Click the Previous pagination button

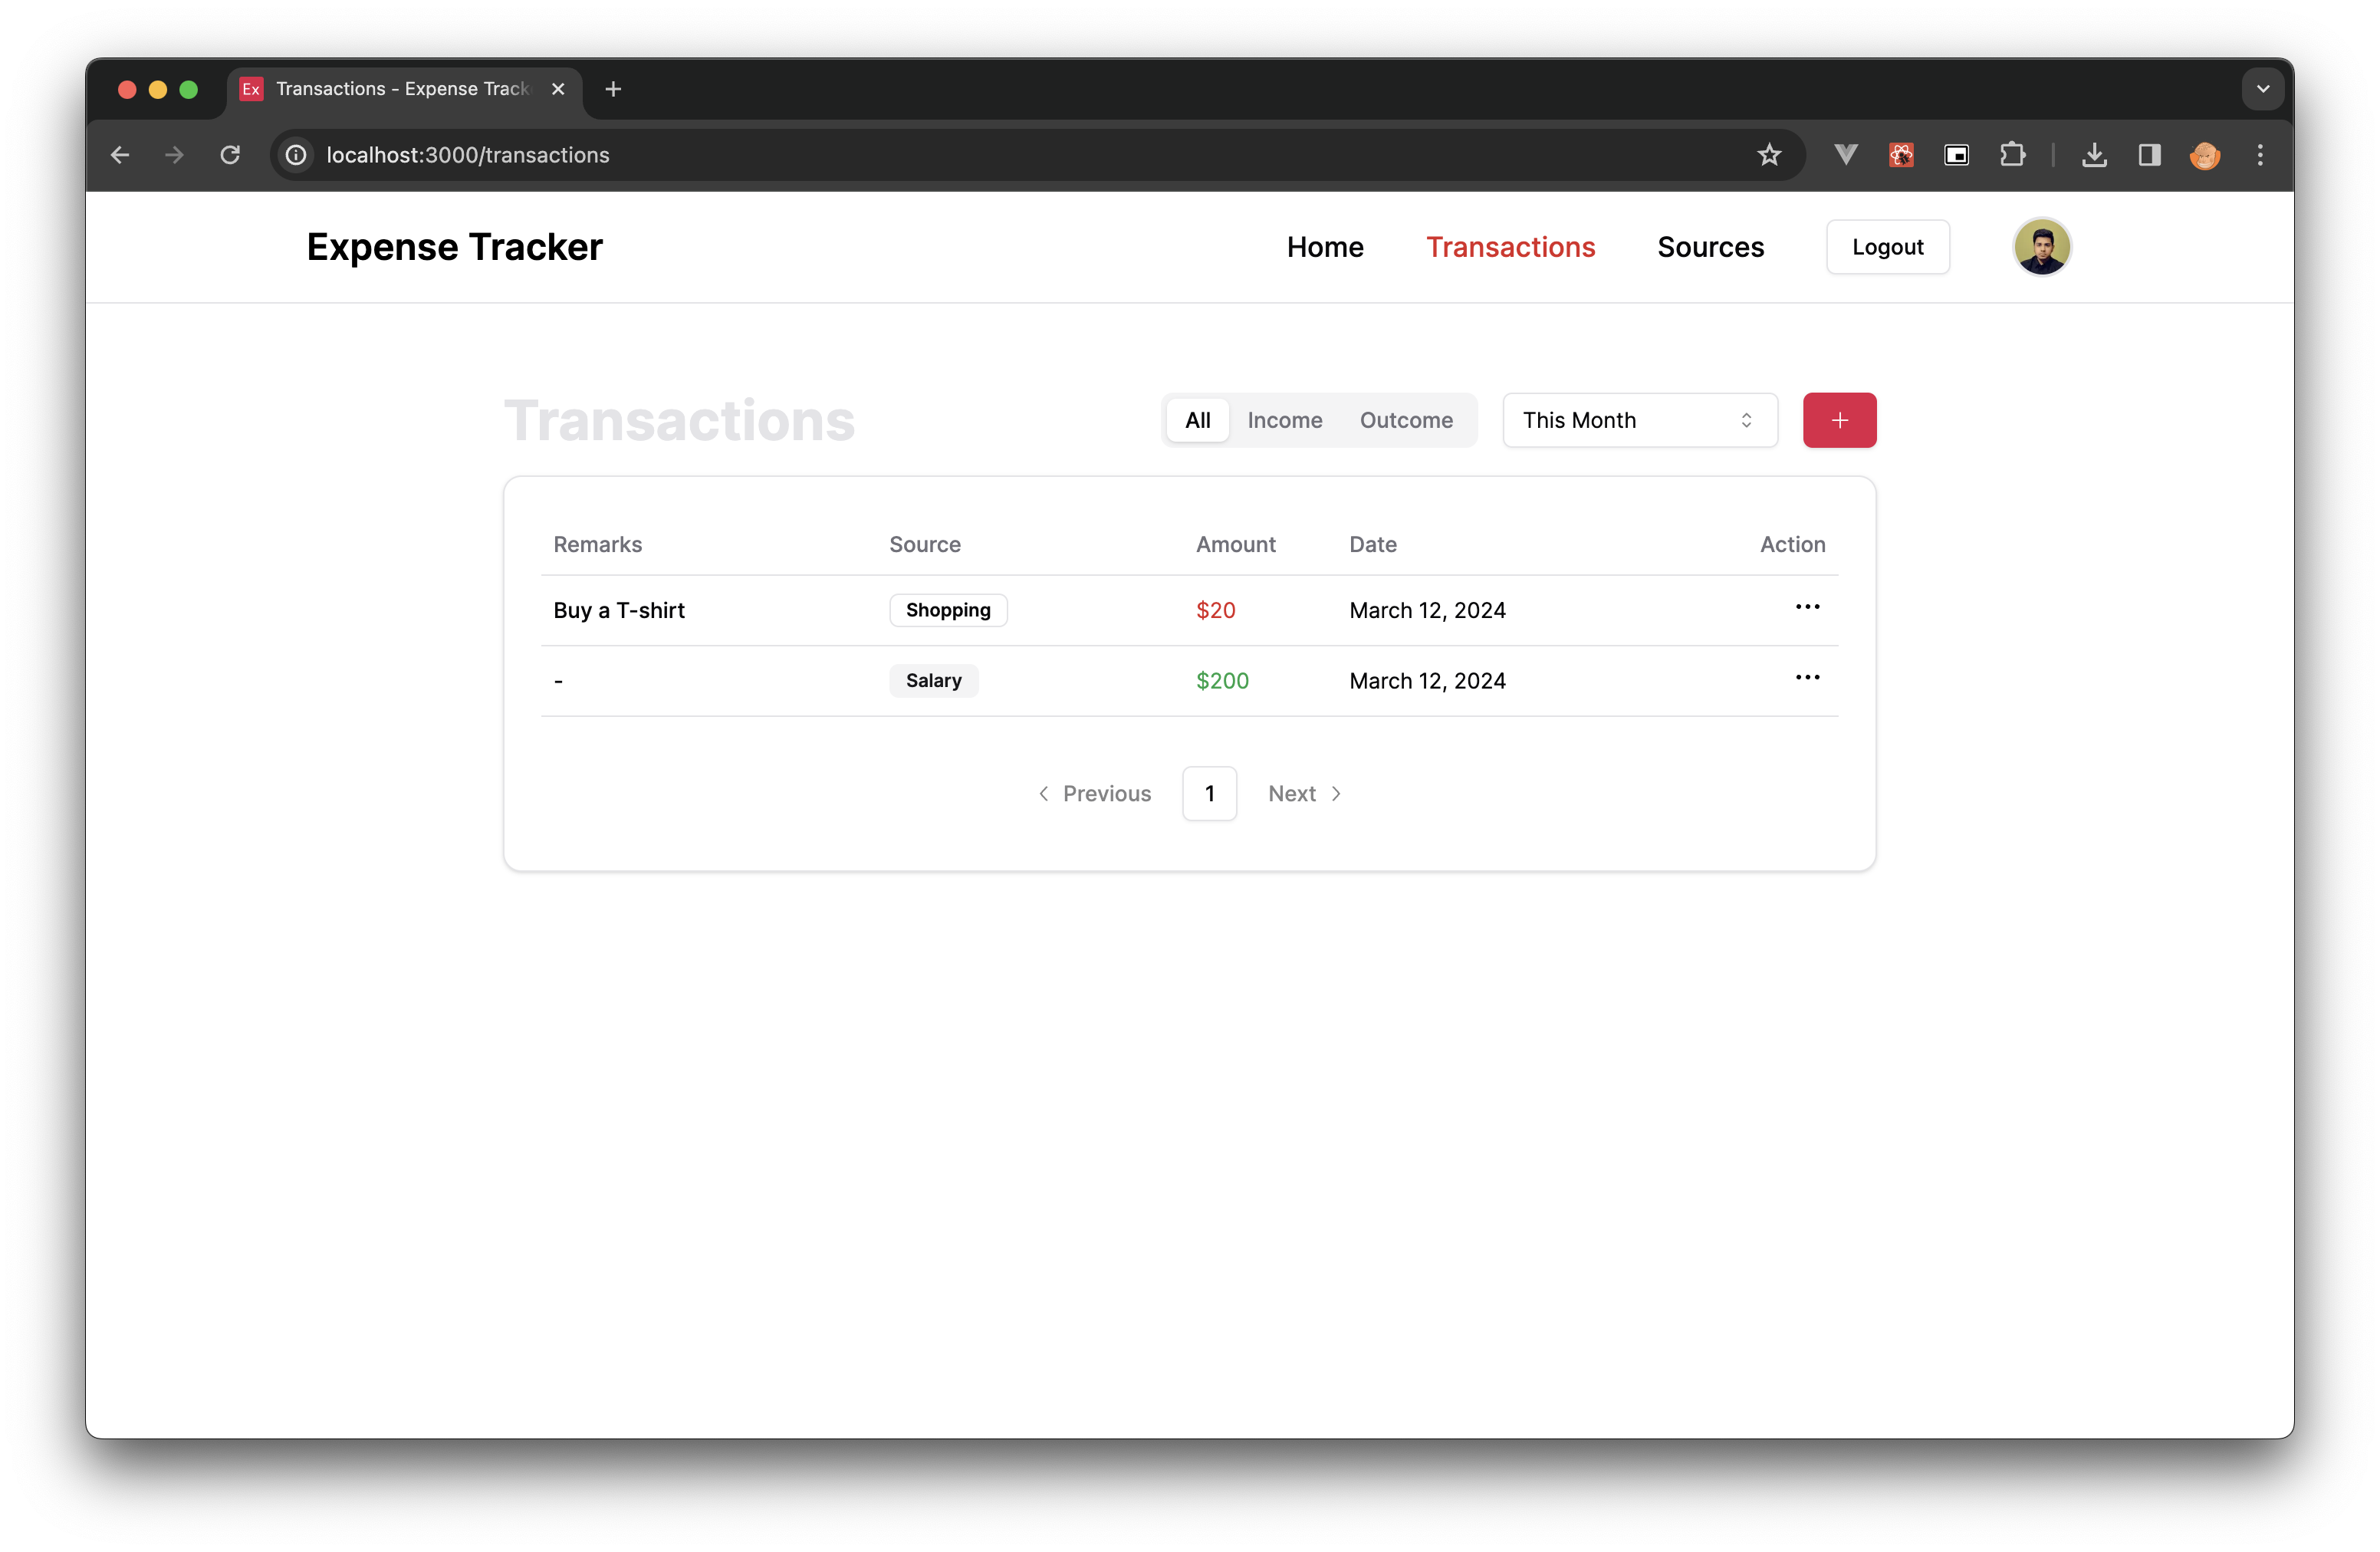point(1091,792)
